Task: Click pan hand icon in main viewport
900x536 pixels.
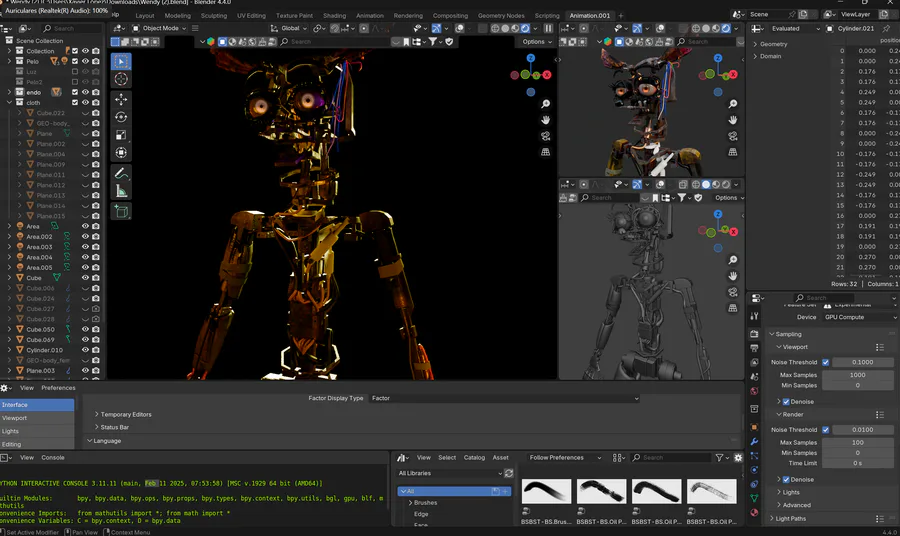Action: 545,120
